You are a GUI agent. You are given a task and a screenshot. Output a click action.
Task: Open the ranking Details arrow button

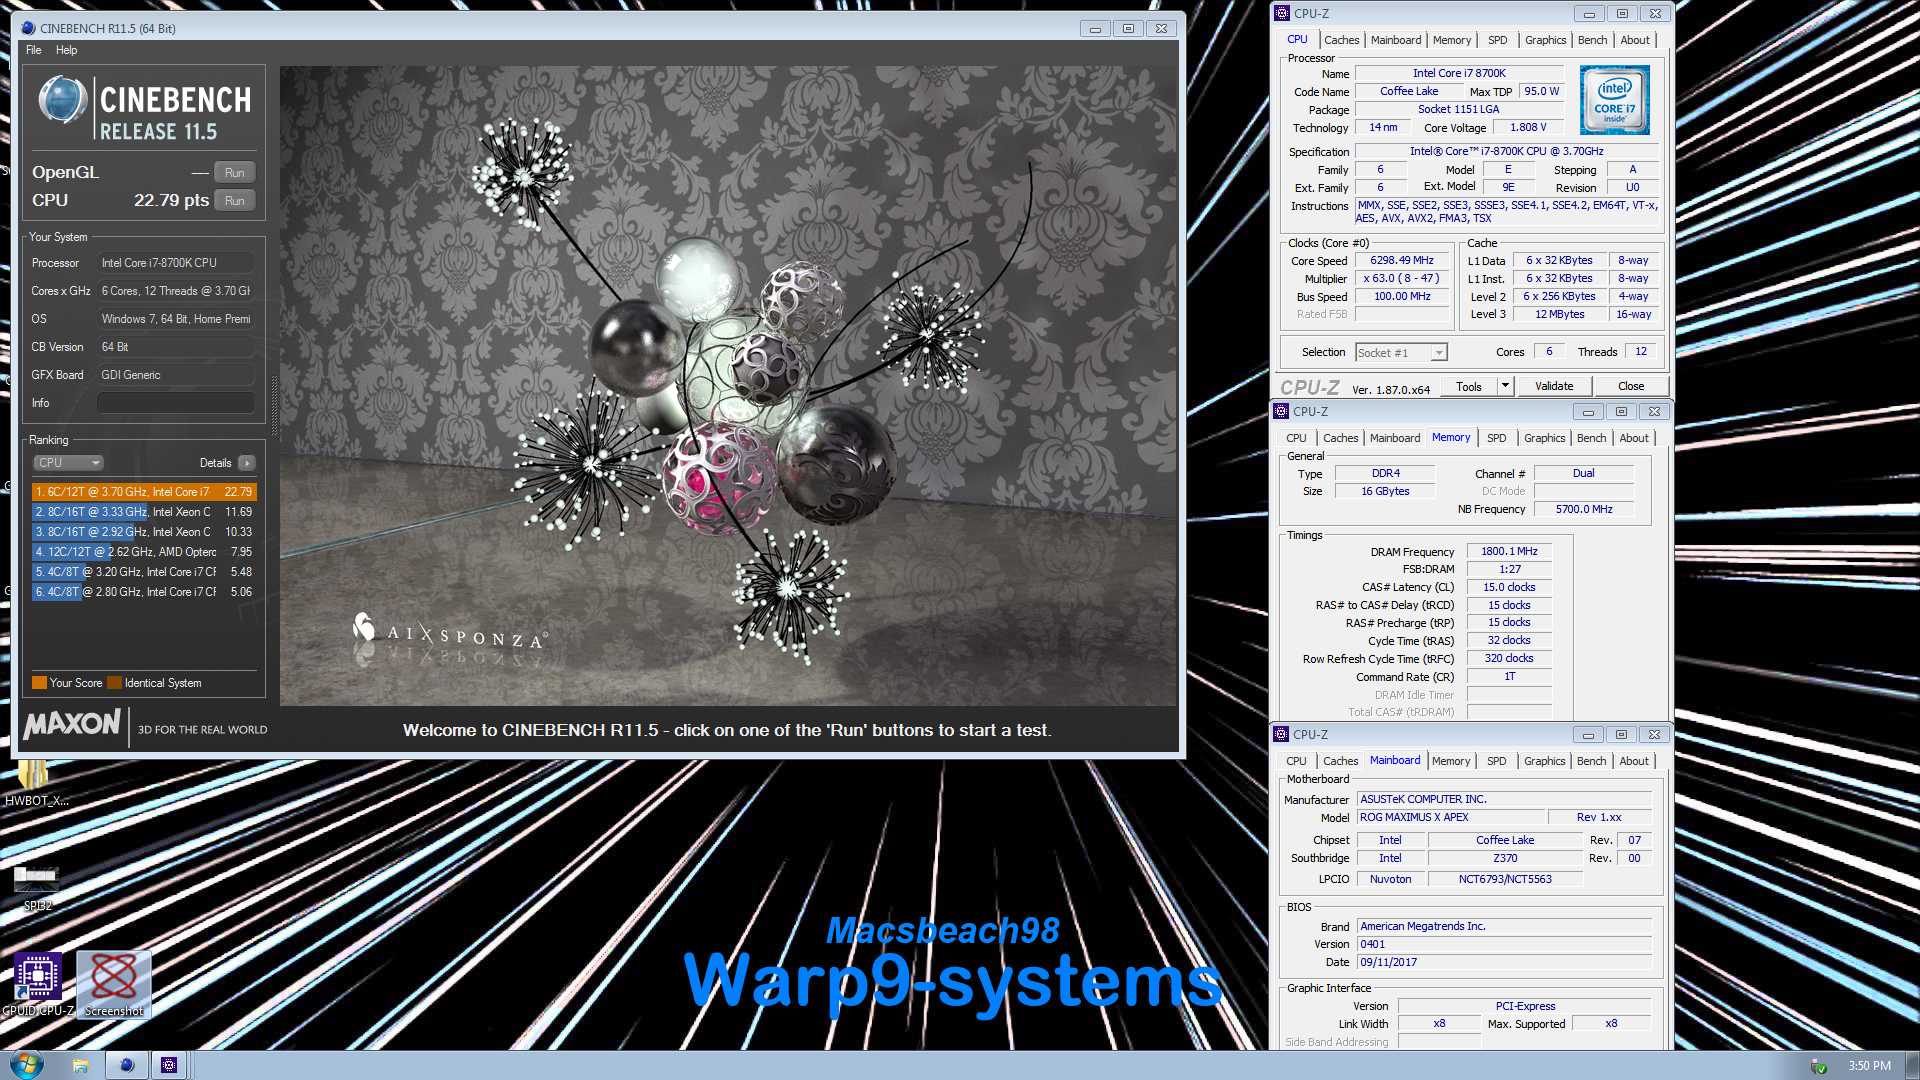pyautogui.click(x=247, y=463)
